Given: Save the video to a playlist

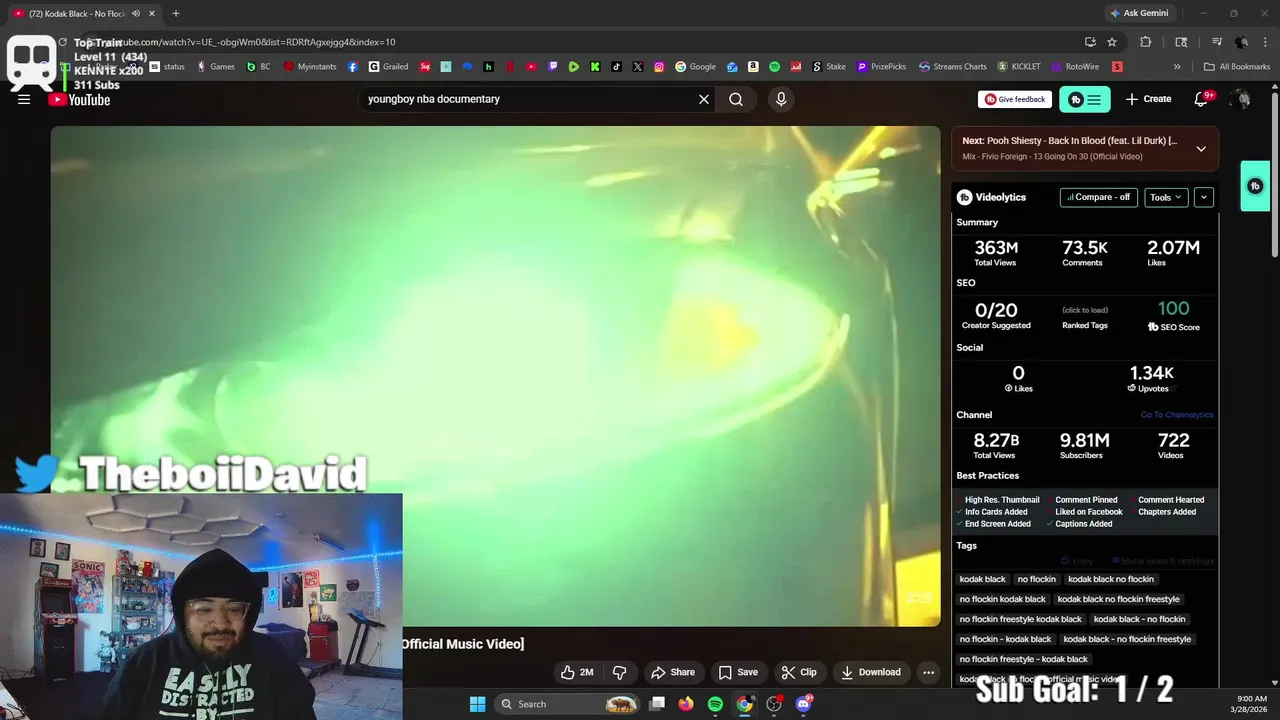Looking at the screenshot, I should click(738, 672).
